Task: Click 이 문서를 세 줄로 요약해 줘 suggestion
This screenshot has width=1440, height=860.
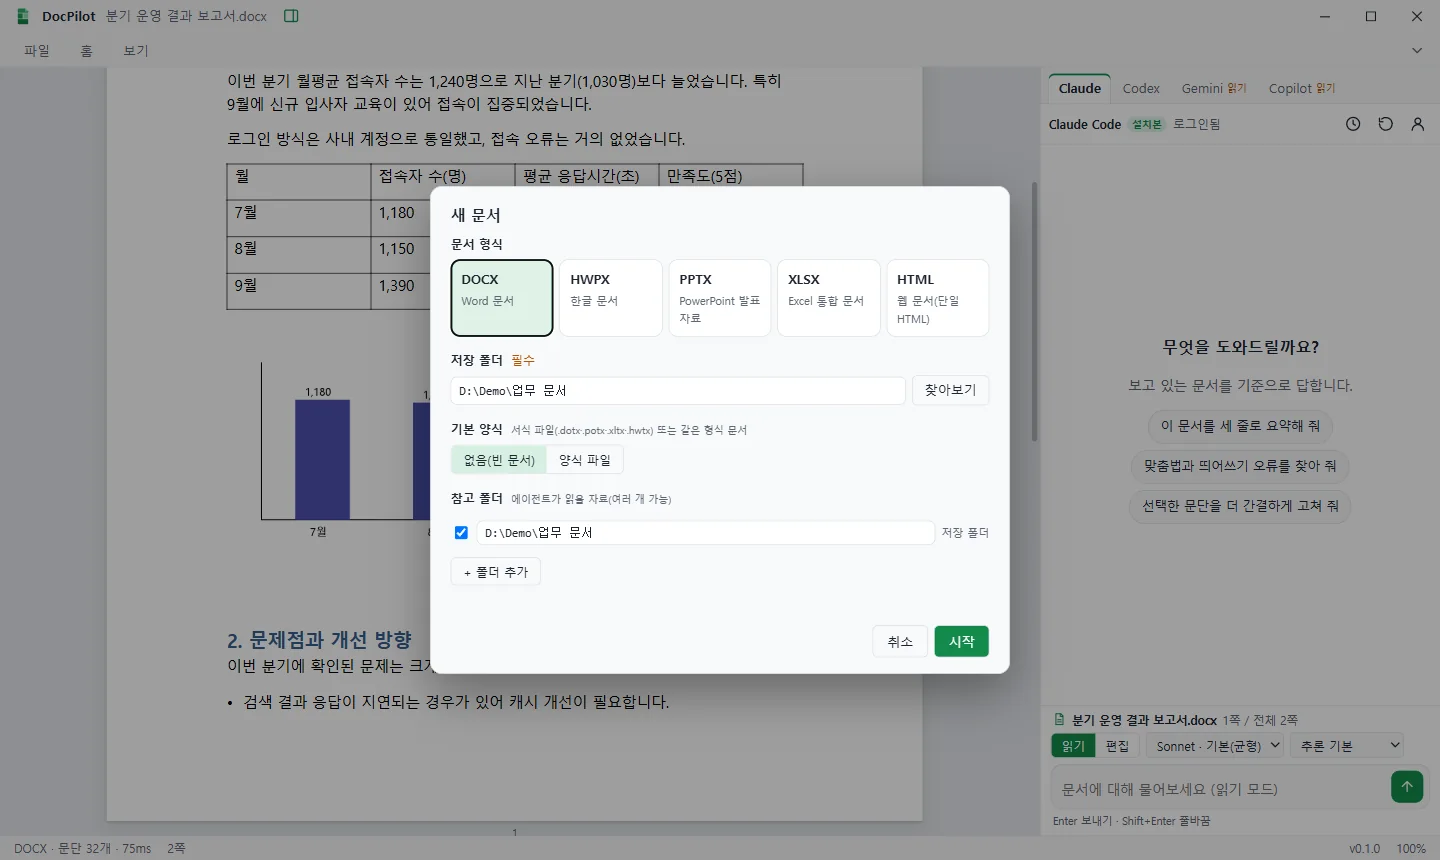Action: tap(1240, 426)
